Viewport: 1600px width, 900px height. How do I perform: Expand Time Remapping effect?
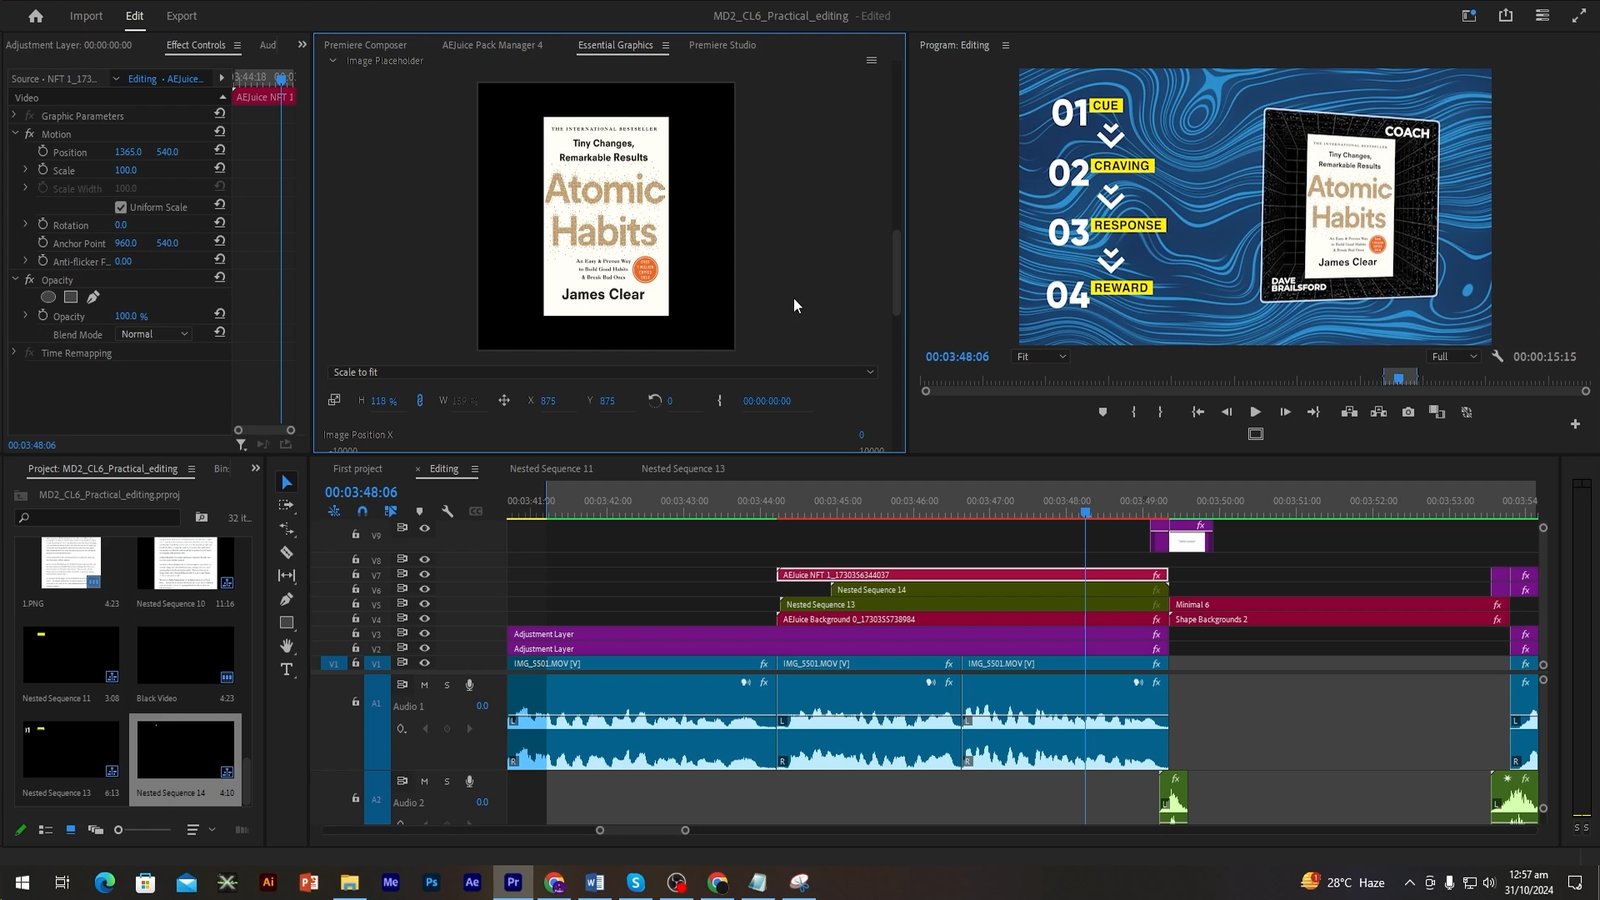point(14,353)
